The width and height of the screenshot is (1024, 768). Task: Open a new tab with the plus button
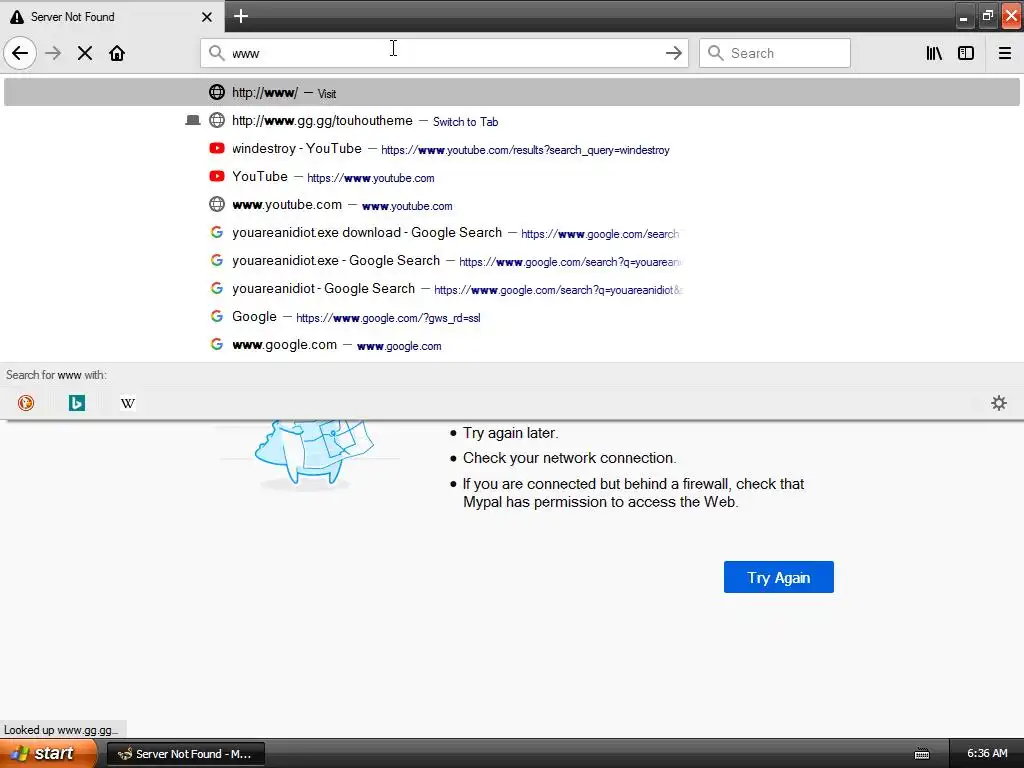point(240,16)
